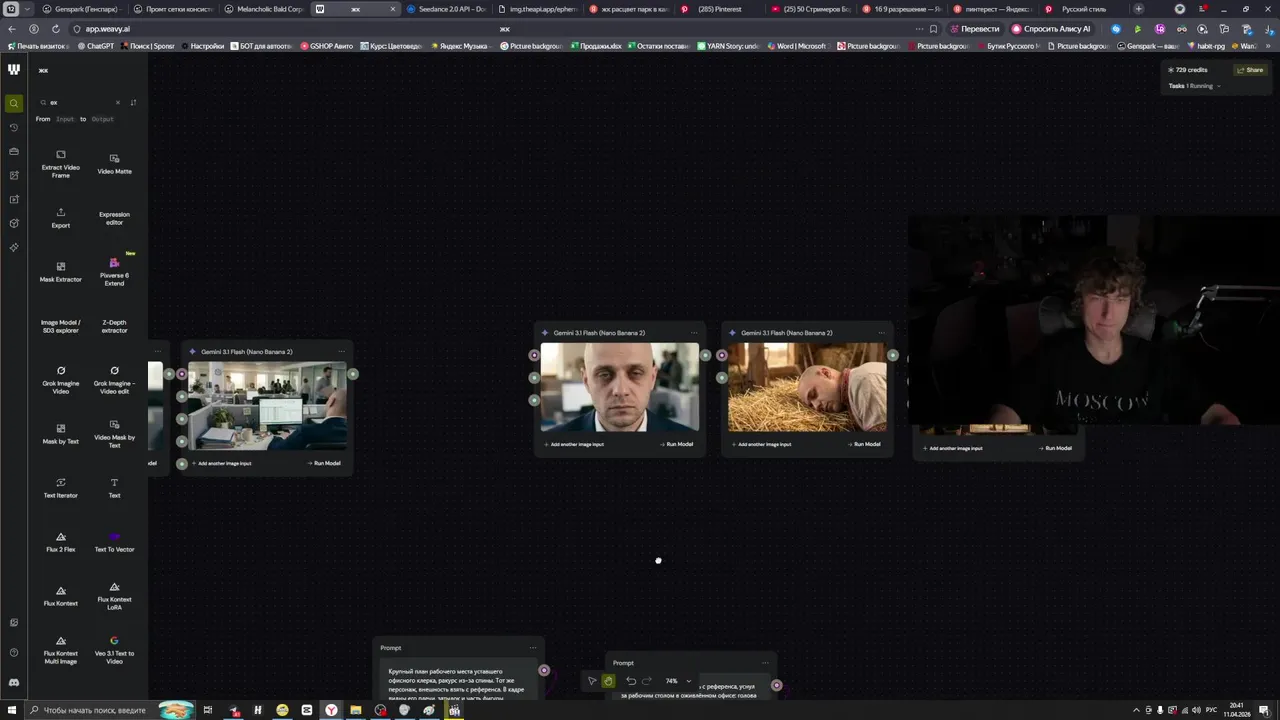Image resolution: width=1280 pixels, height=720 pixels.
Task: Add the Pixverse 6 Extend node
Action: click(x=114, y=272)
